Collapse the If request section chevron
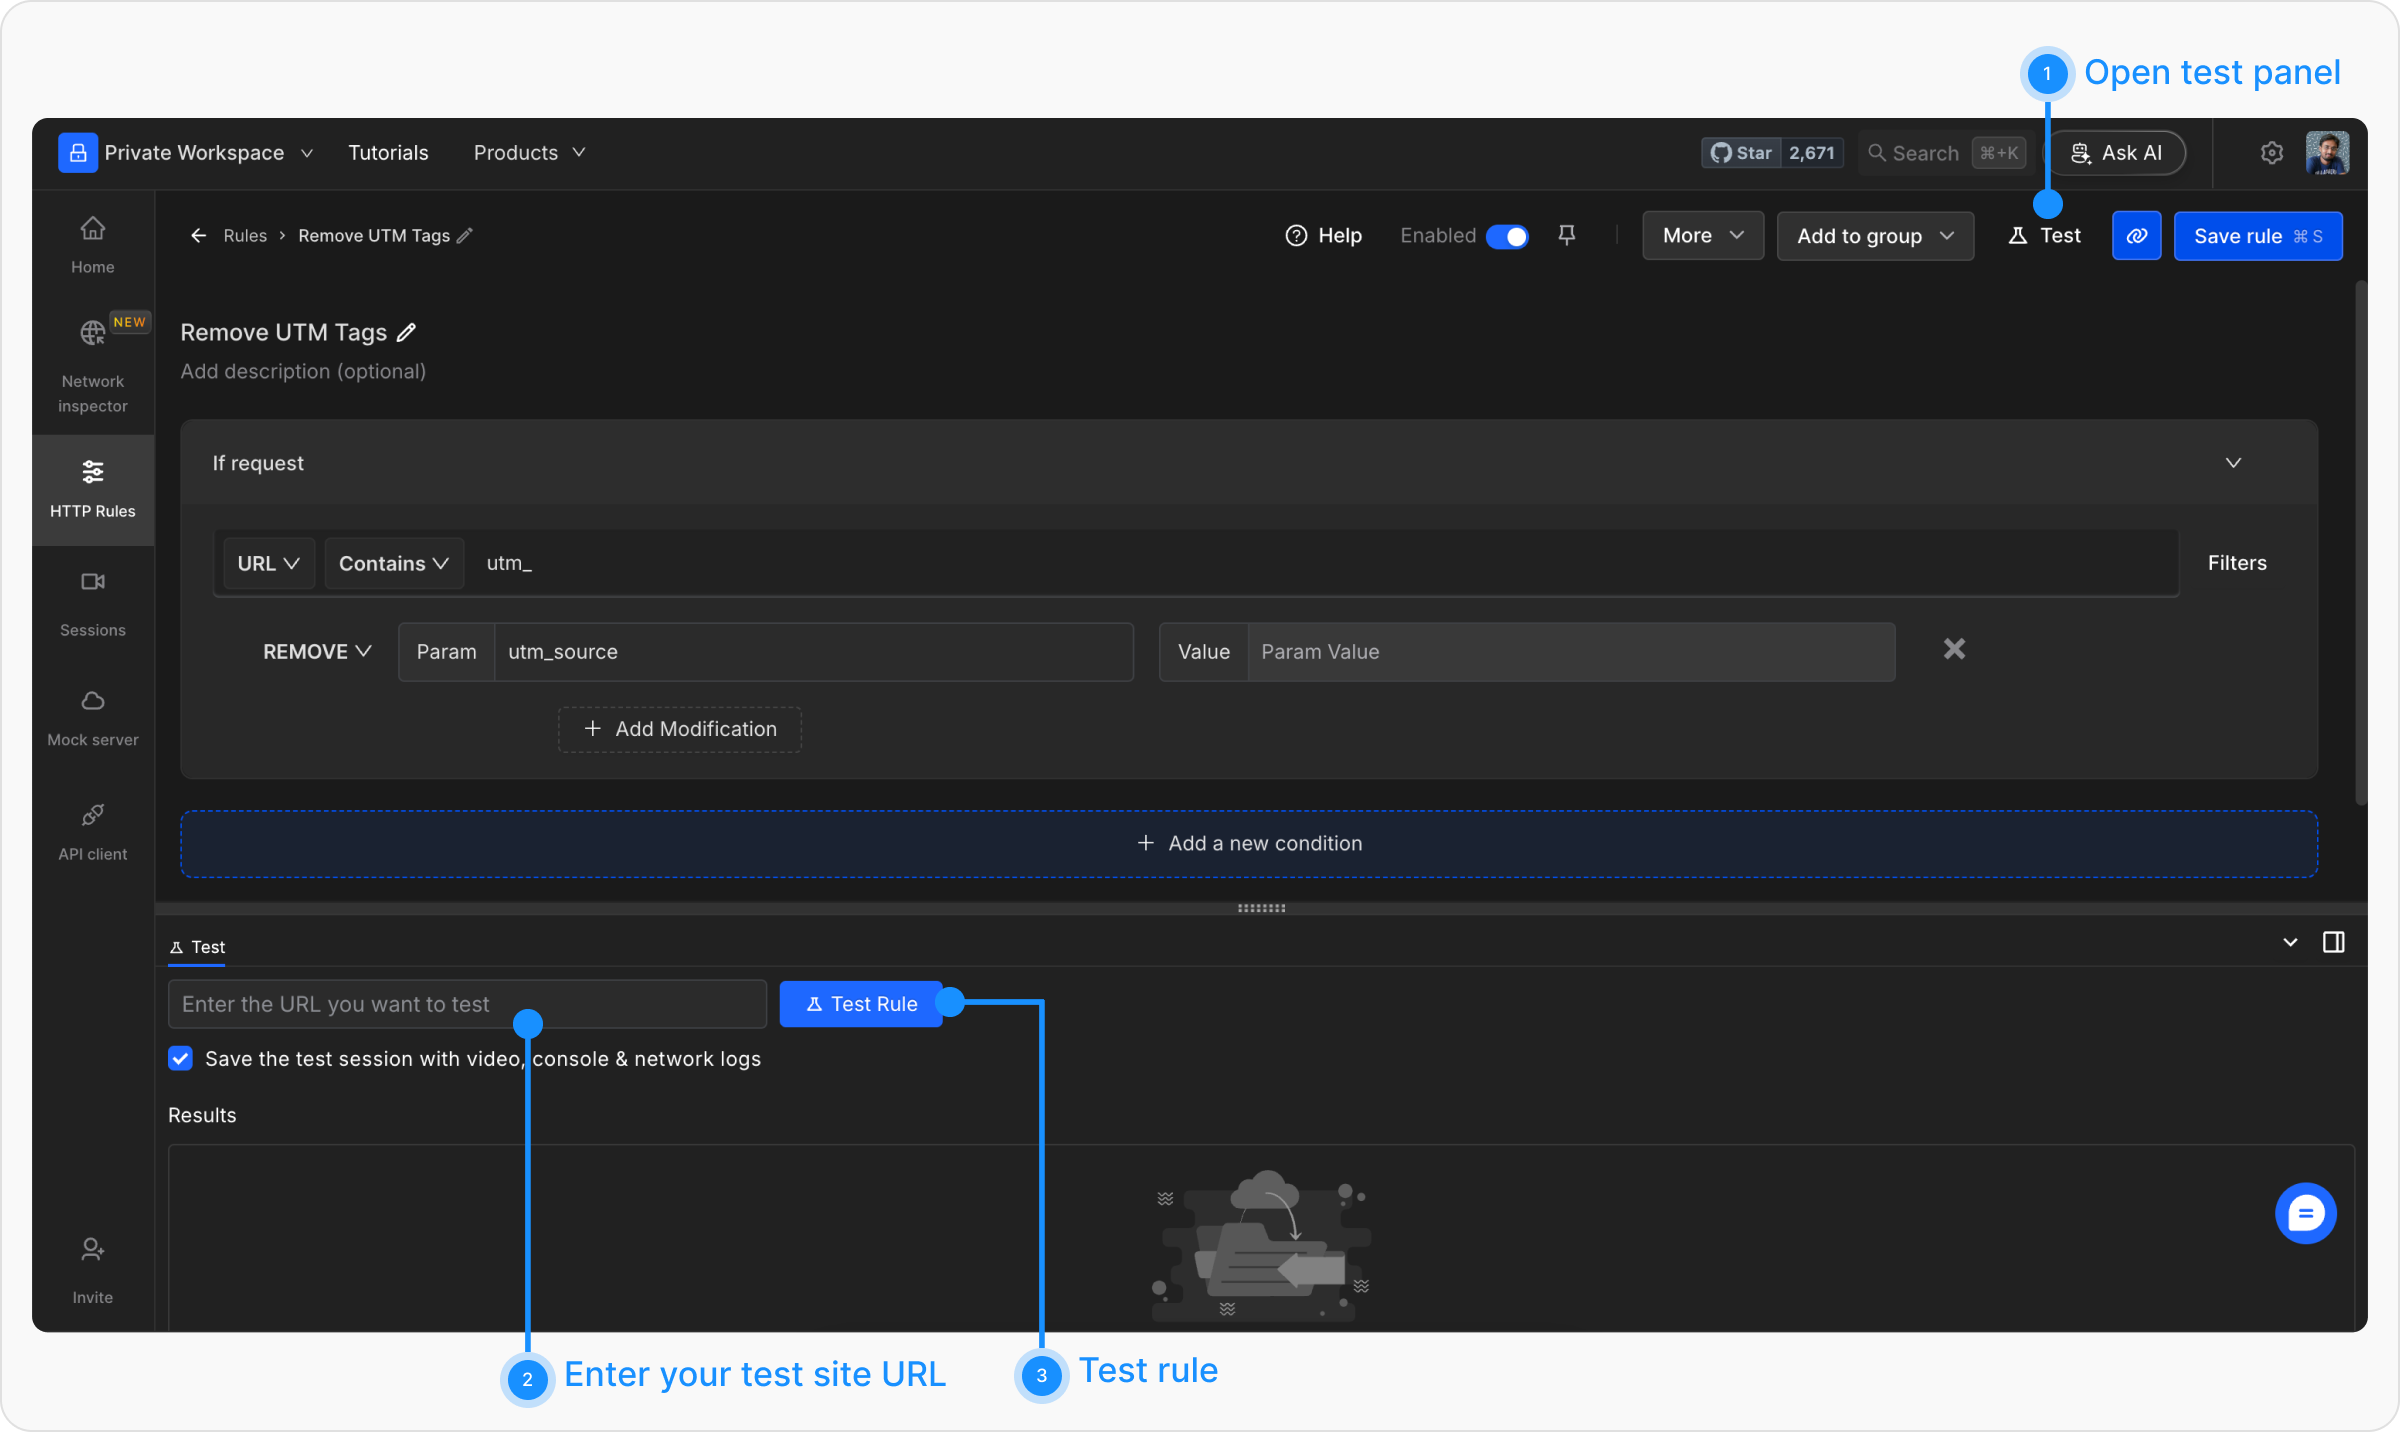2400x1432 pixels. click(x=2233, y=463)
